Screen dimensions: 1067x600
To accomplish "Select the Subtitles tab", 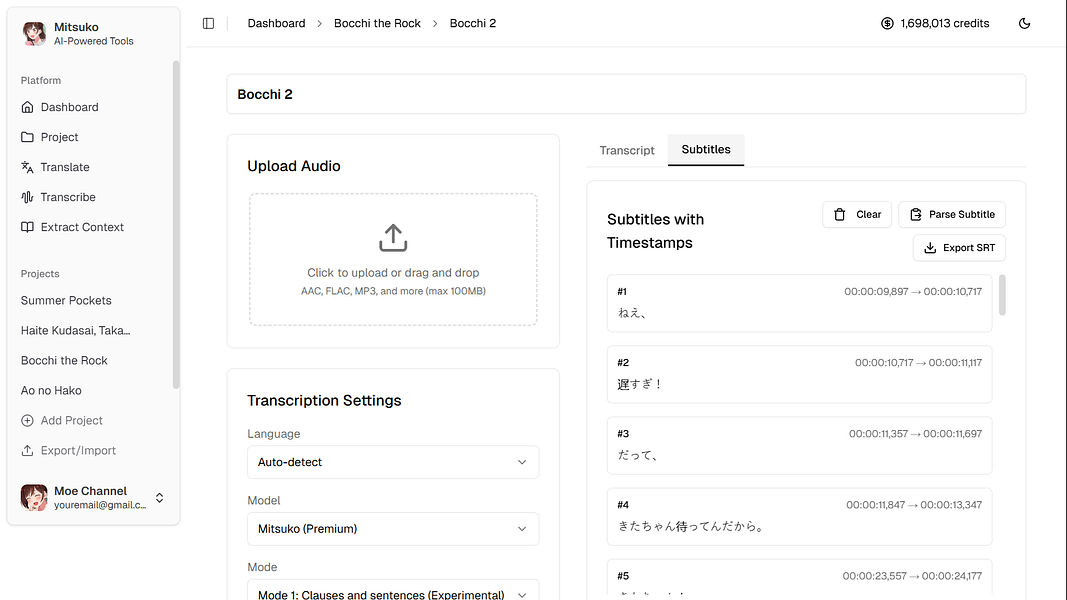I will [x=706, y=150].
